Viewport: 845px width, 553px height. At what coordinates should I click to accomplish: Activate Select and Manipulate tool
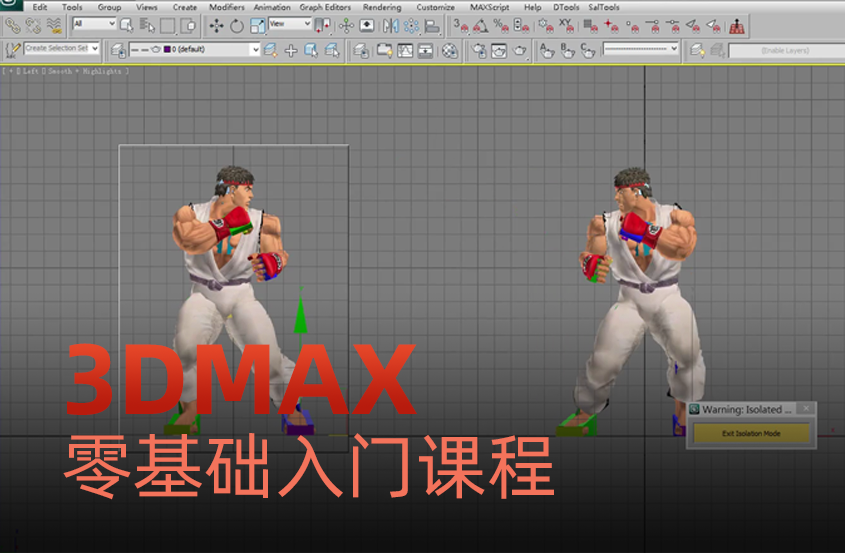[346, 25]
